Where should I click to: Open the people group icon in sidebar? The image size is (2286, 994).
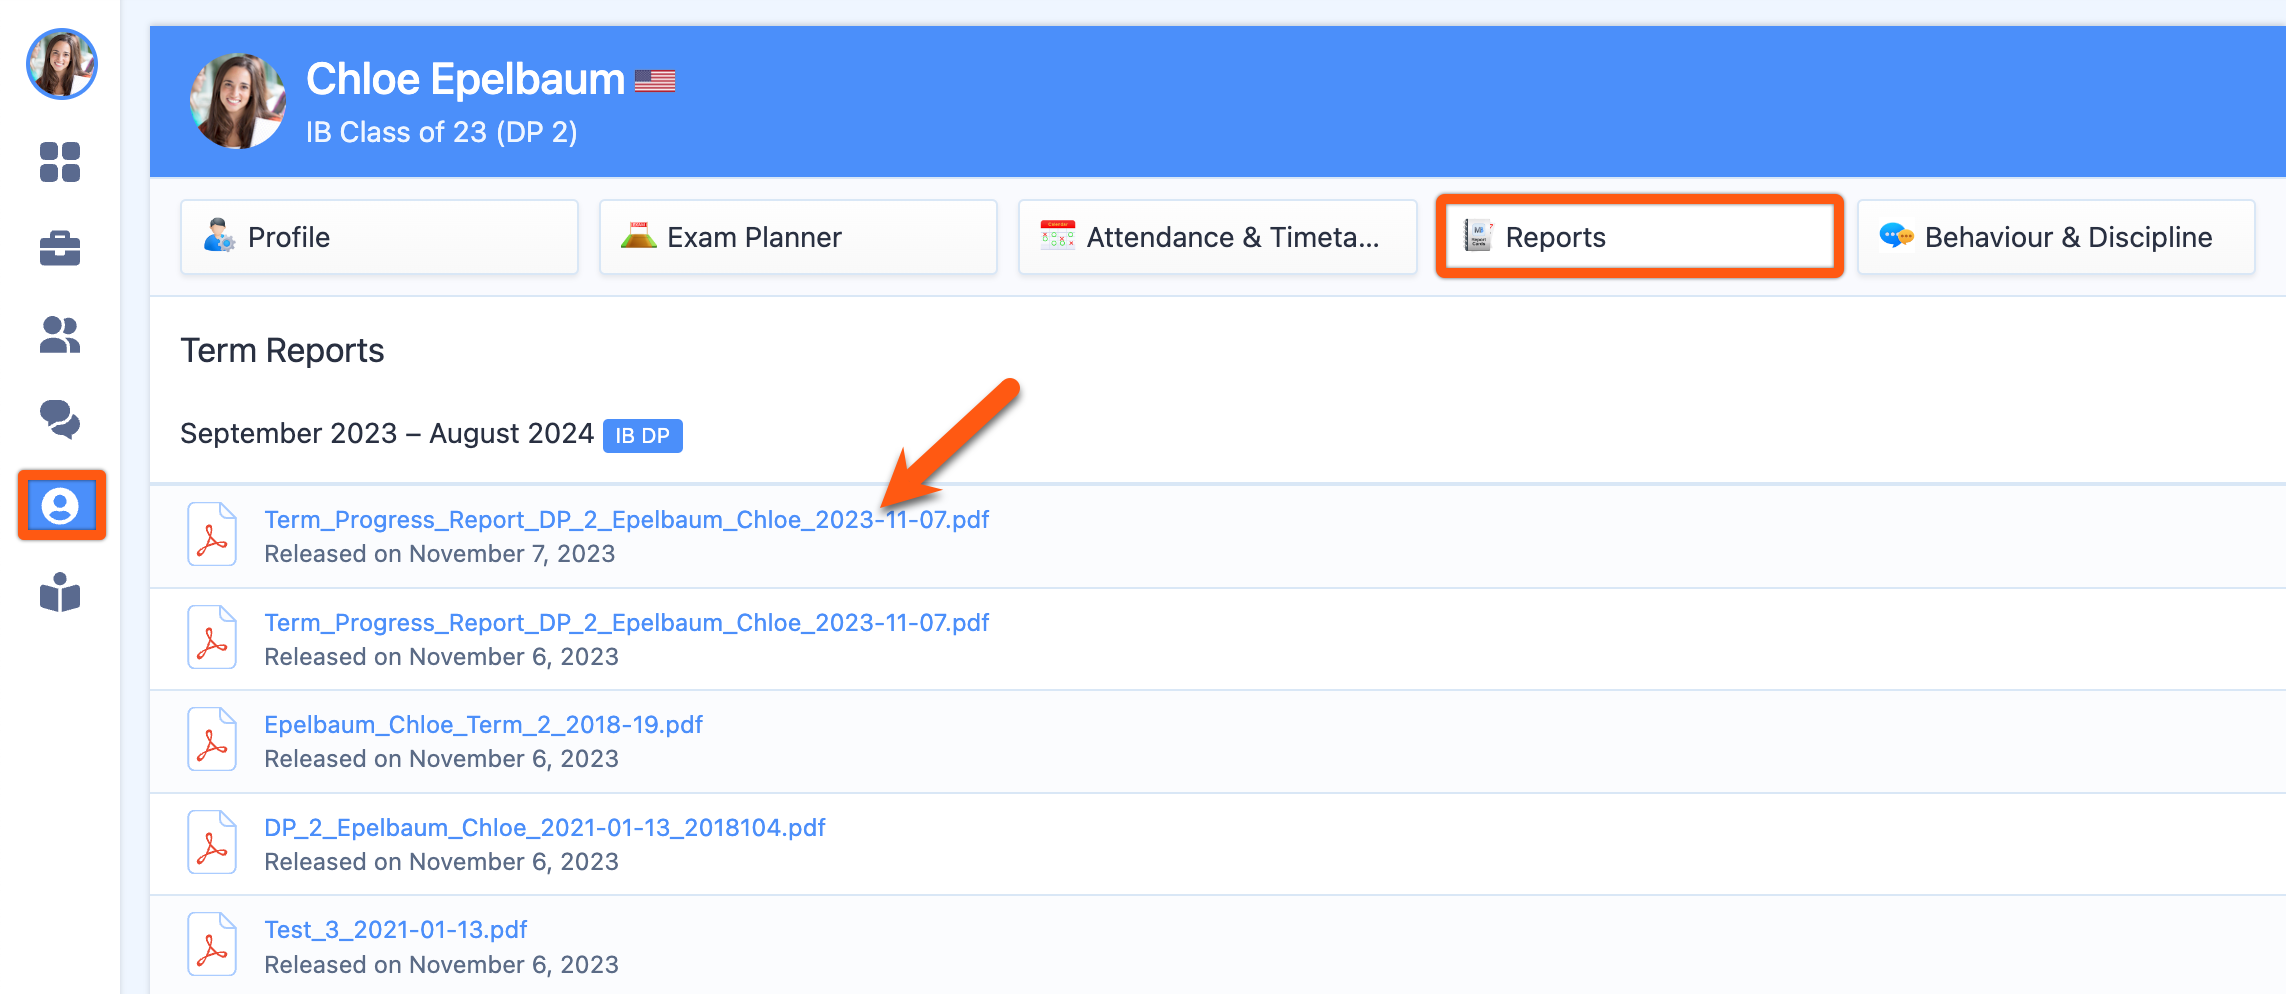[x=60, y=335]
